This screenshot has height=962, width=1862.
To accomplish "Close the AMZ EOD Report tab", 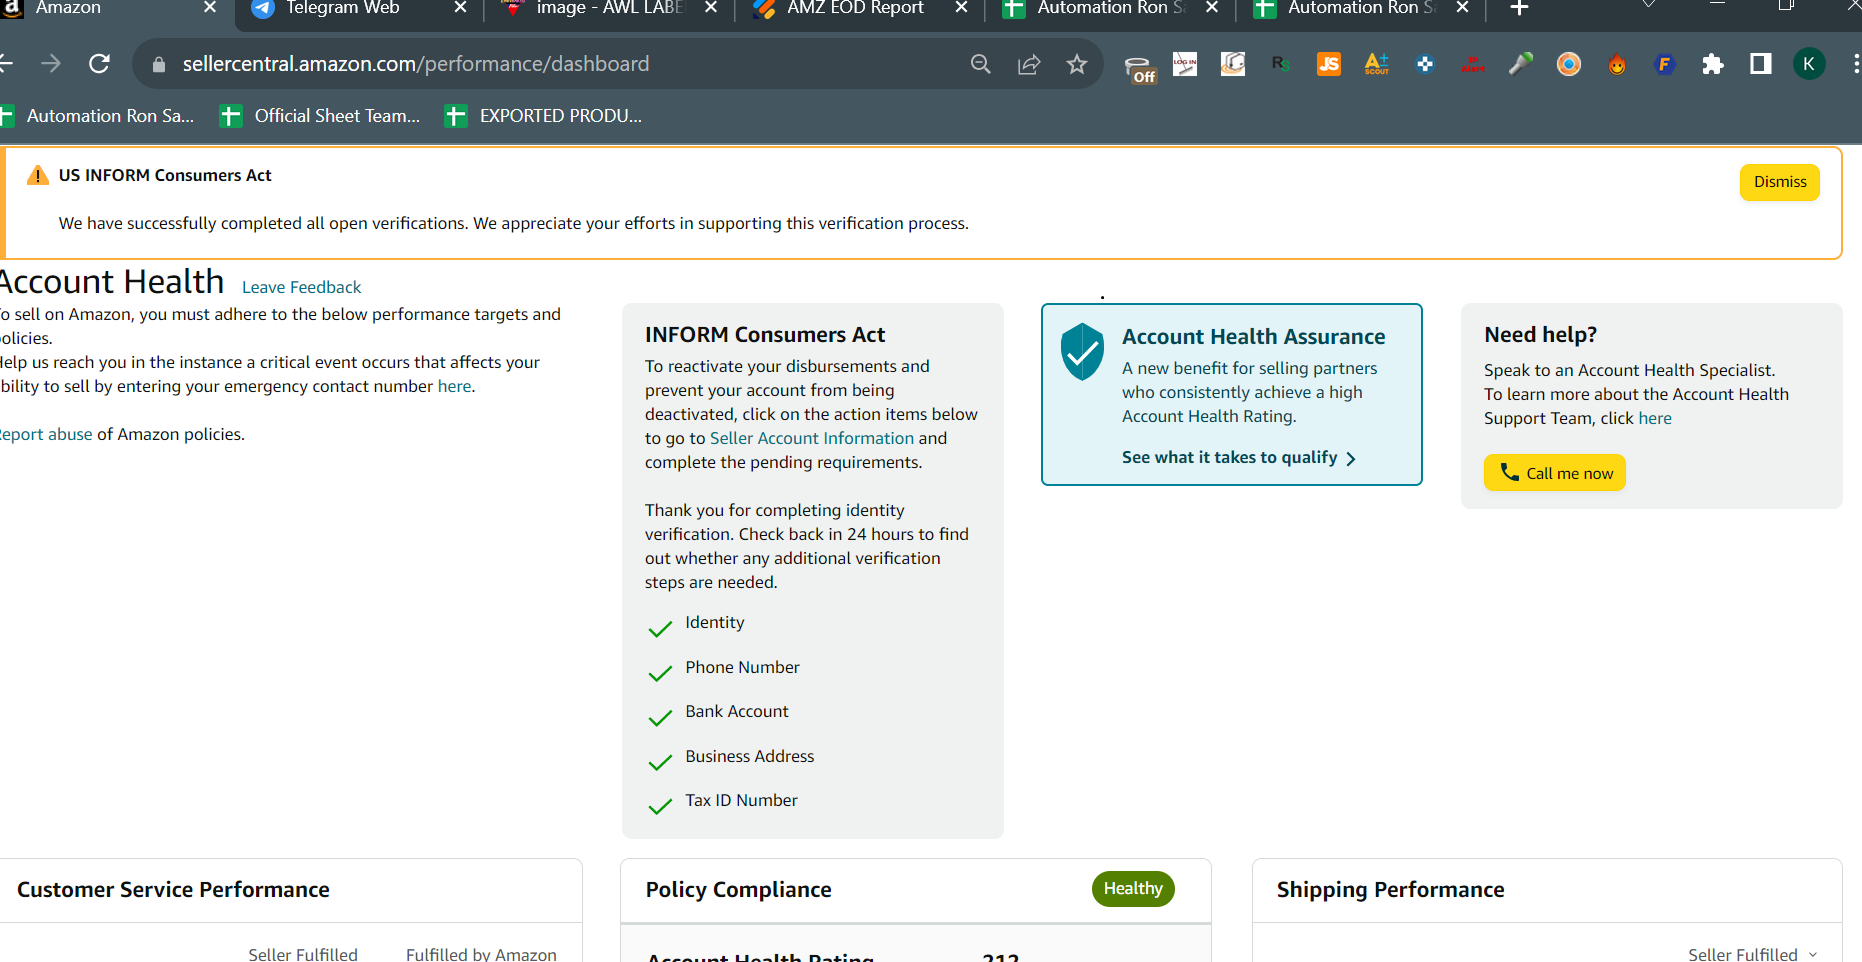I will pos(961,8).
